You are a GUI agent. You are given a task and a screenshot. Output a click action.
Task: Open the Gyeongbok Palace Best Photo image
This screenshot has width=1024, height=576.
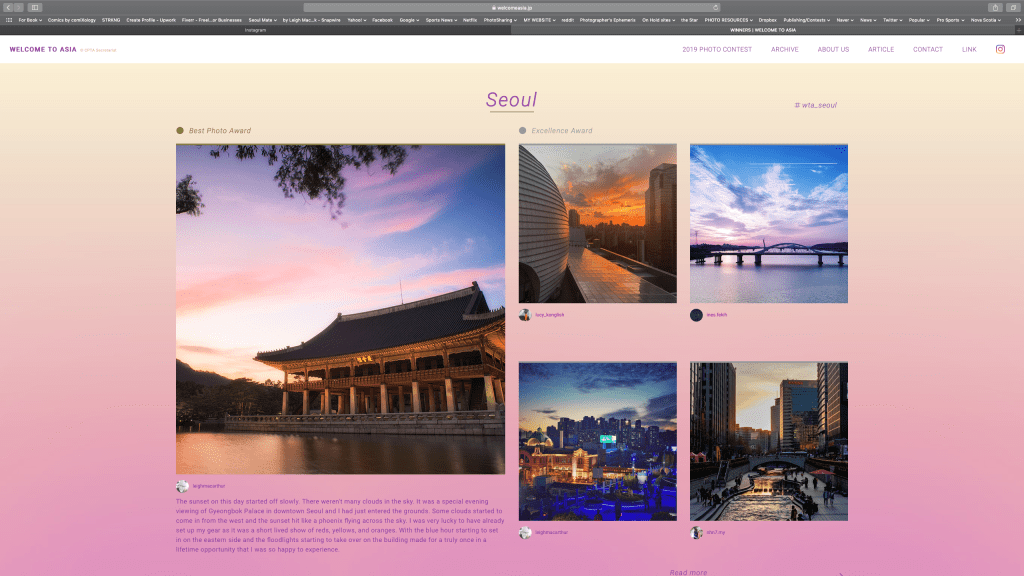click(340, 309)
